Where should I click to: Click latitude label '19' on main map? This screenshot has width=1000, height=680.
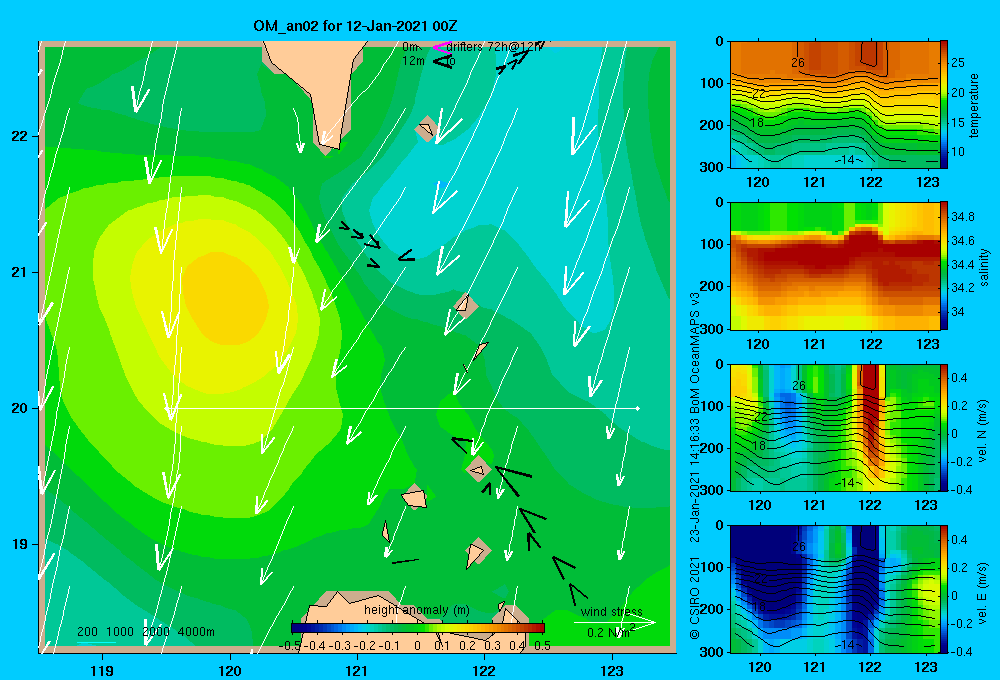(x=20, y=544)
